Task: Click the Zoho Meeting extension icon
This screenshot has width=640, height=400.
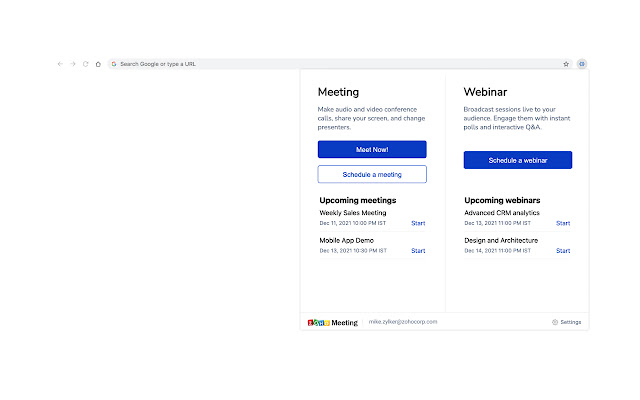Action: [581, 64]
